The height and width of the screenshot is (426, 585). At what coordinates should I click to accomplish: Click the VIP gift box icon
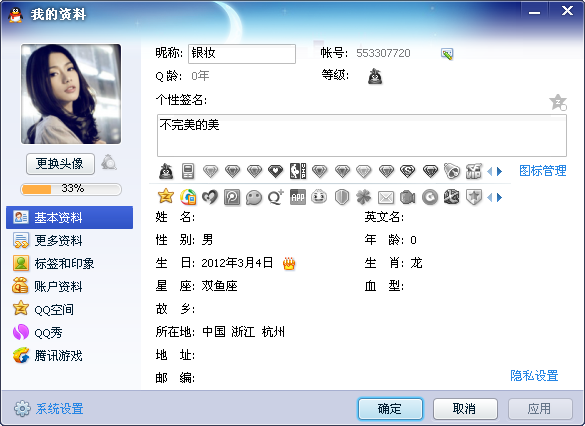474,171
